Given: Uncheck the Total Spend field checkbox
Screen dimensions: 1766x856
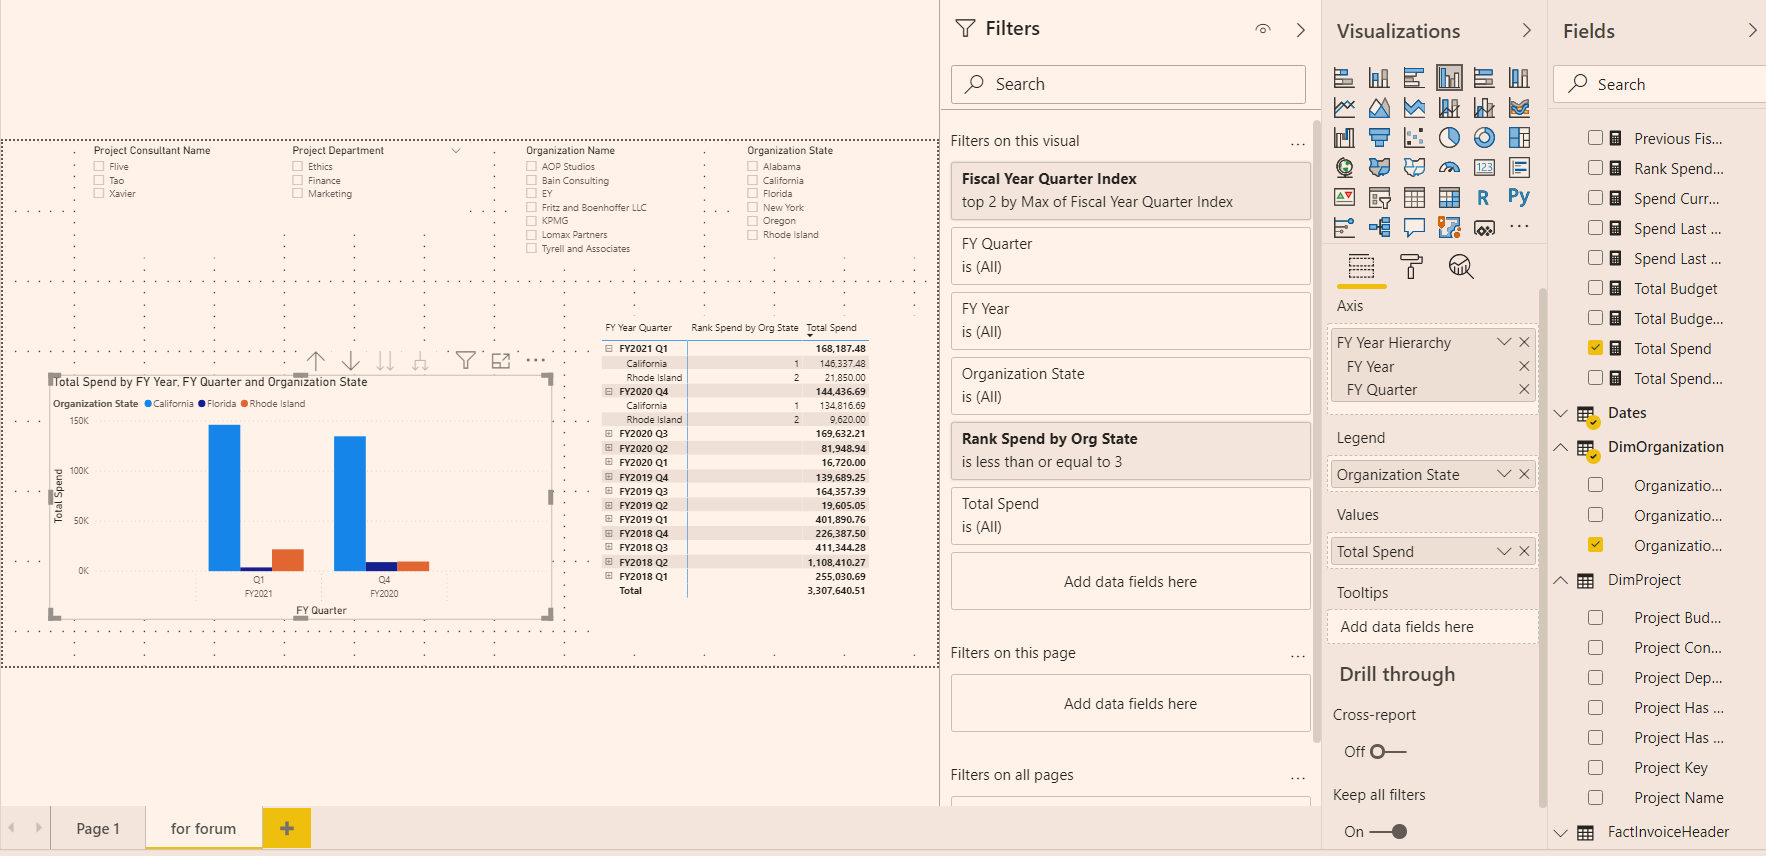Looking at the screenshot, I should click(x=1595, y=348).
